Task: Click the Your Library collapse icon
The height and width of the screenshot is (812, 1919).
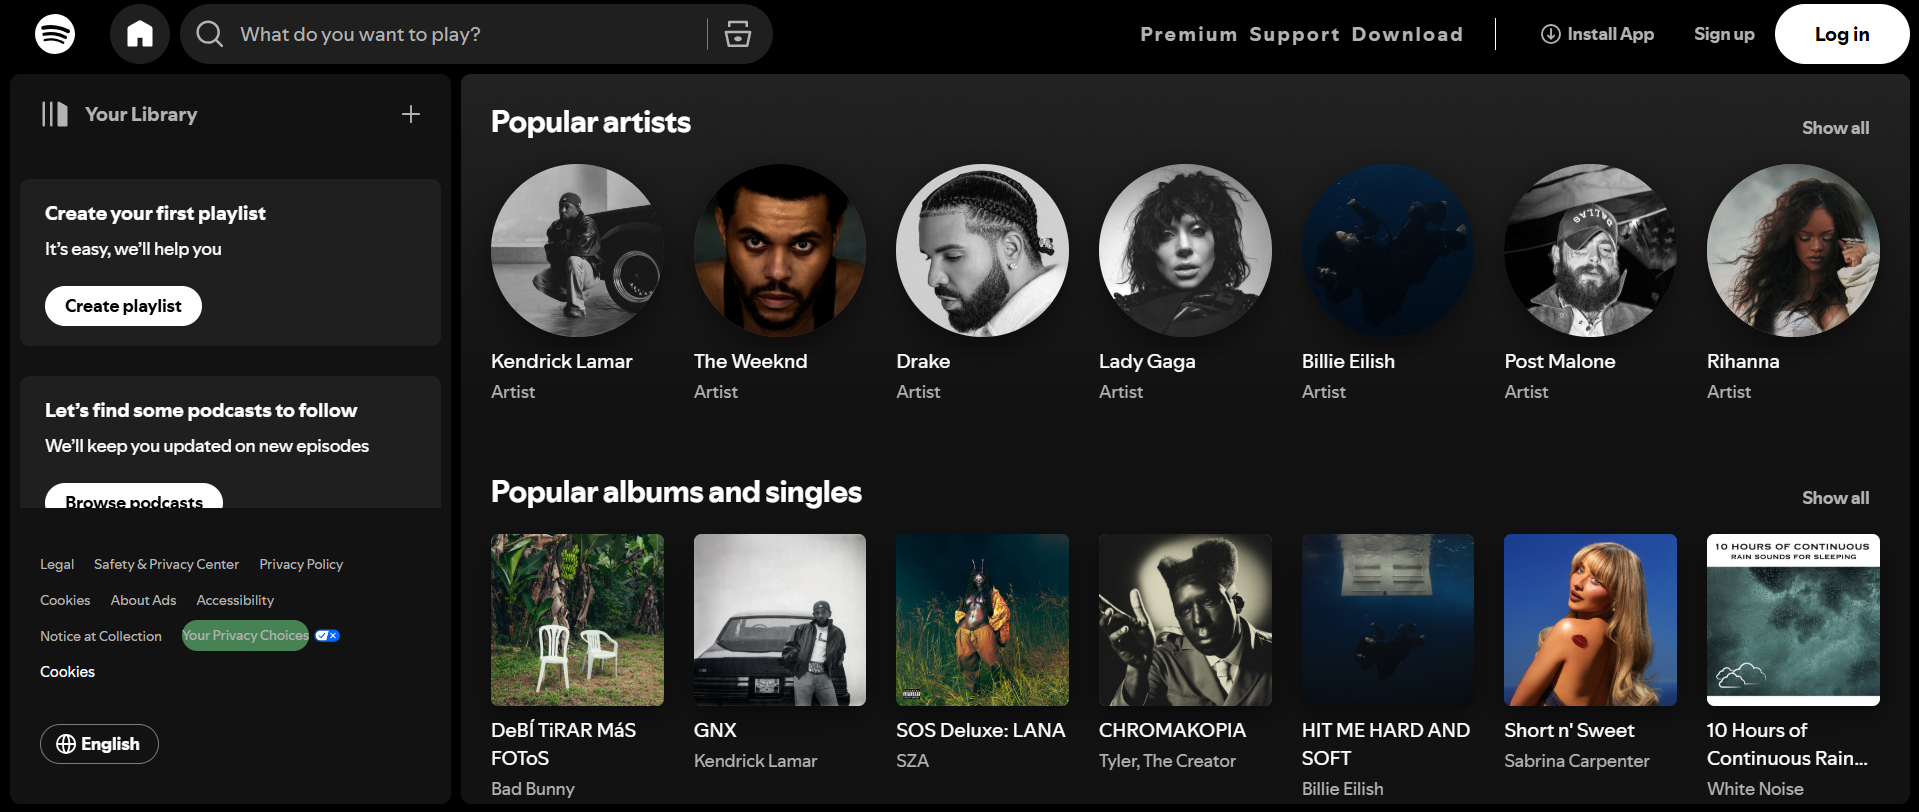Action: [54, 114]
